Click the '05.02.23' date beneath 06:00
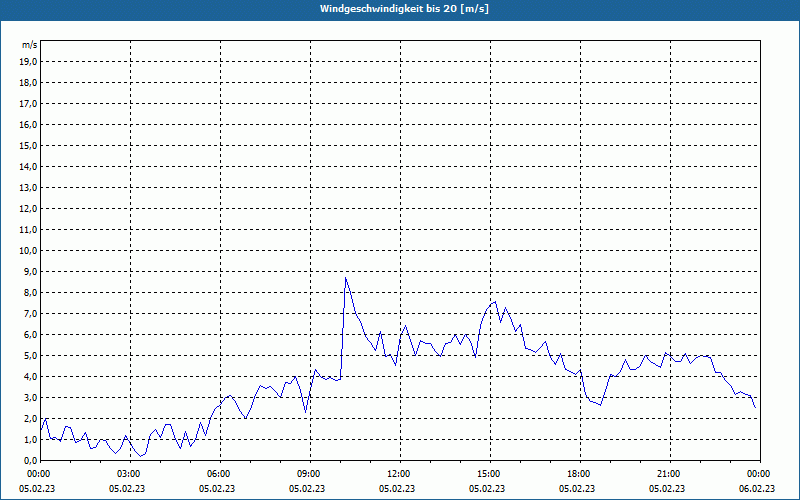800x500 pixels. pos(217,489)
